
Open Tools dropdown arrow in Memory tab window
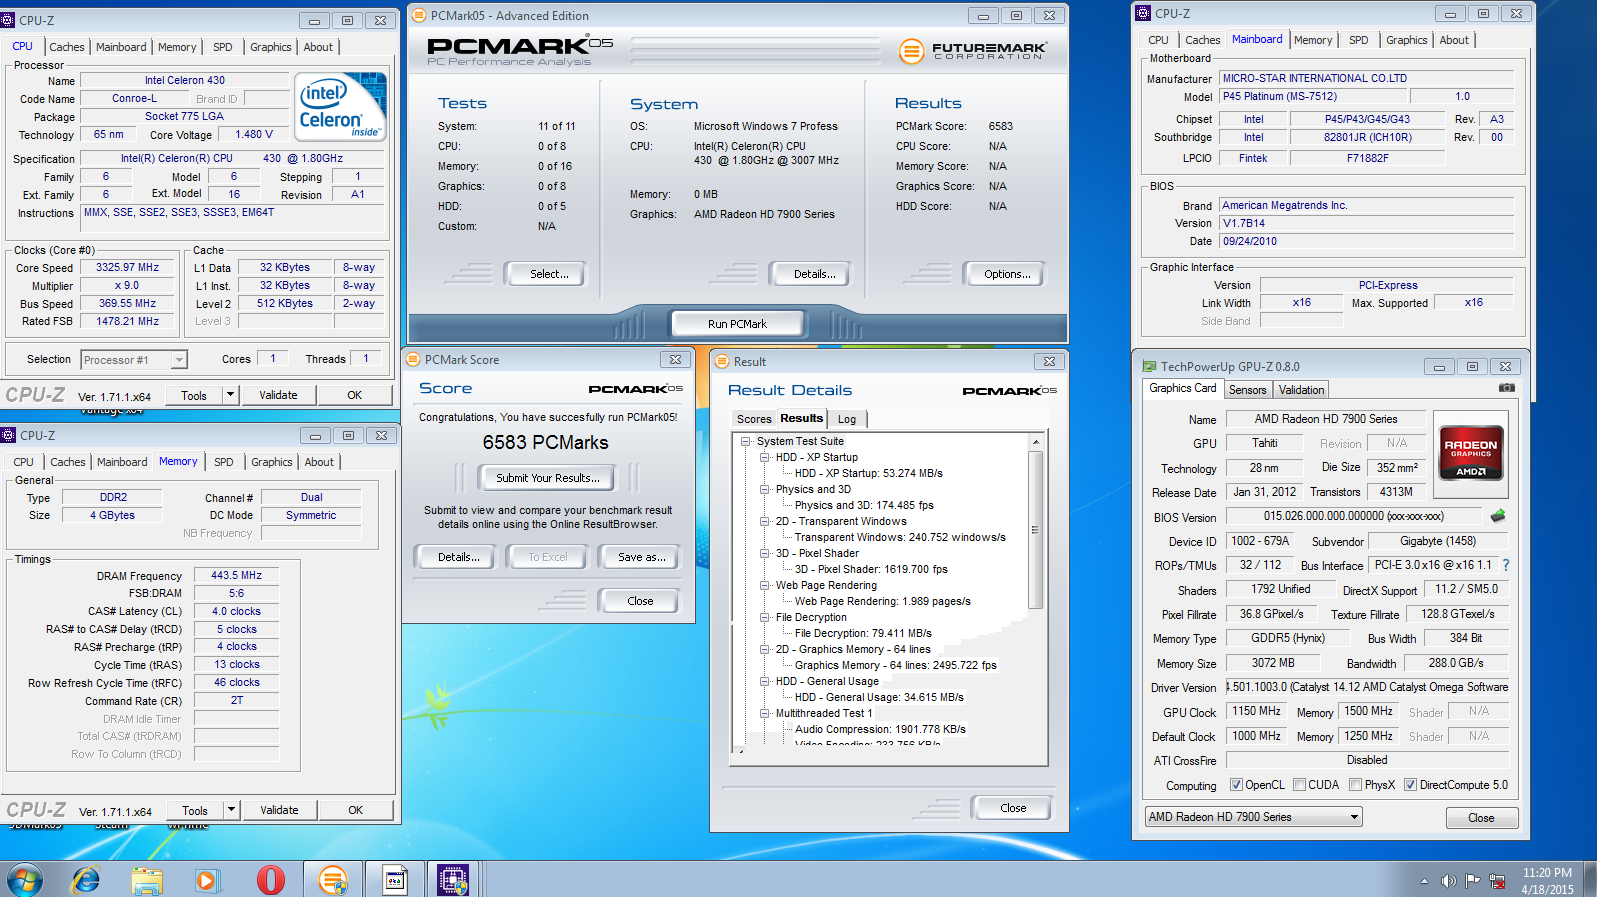[x=231, y=810]
